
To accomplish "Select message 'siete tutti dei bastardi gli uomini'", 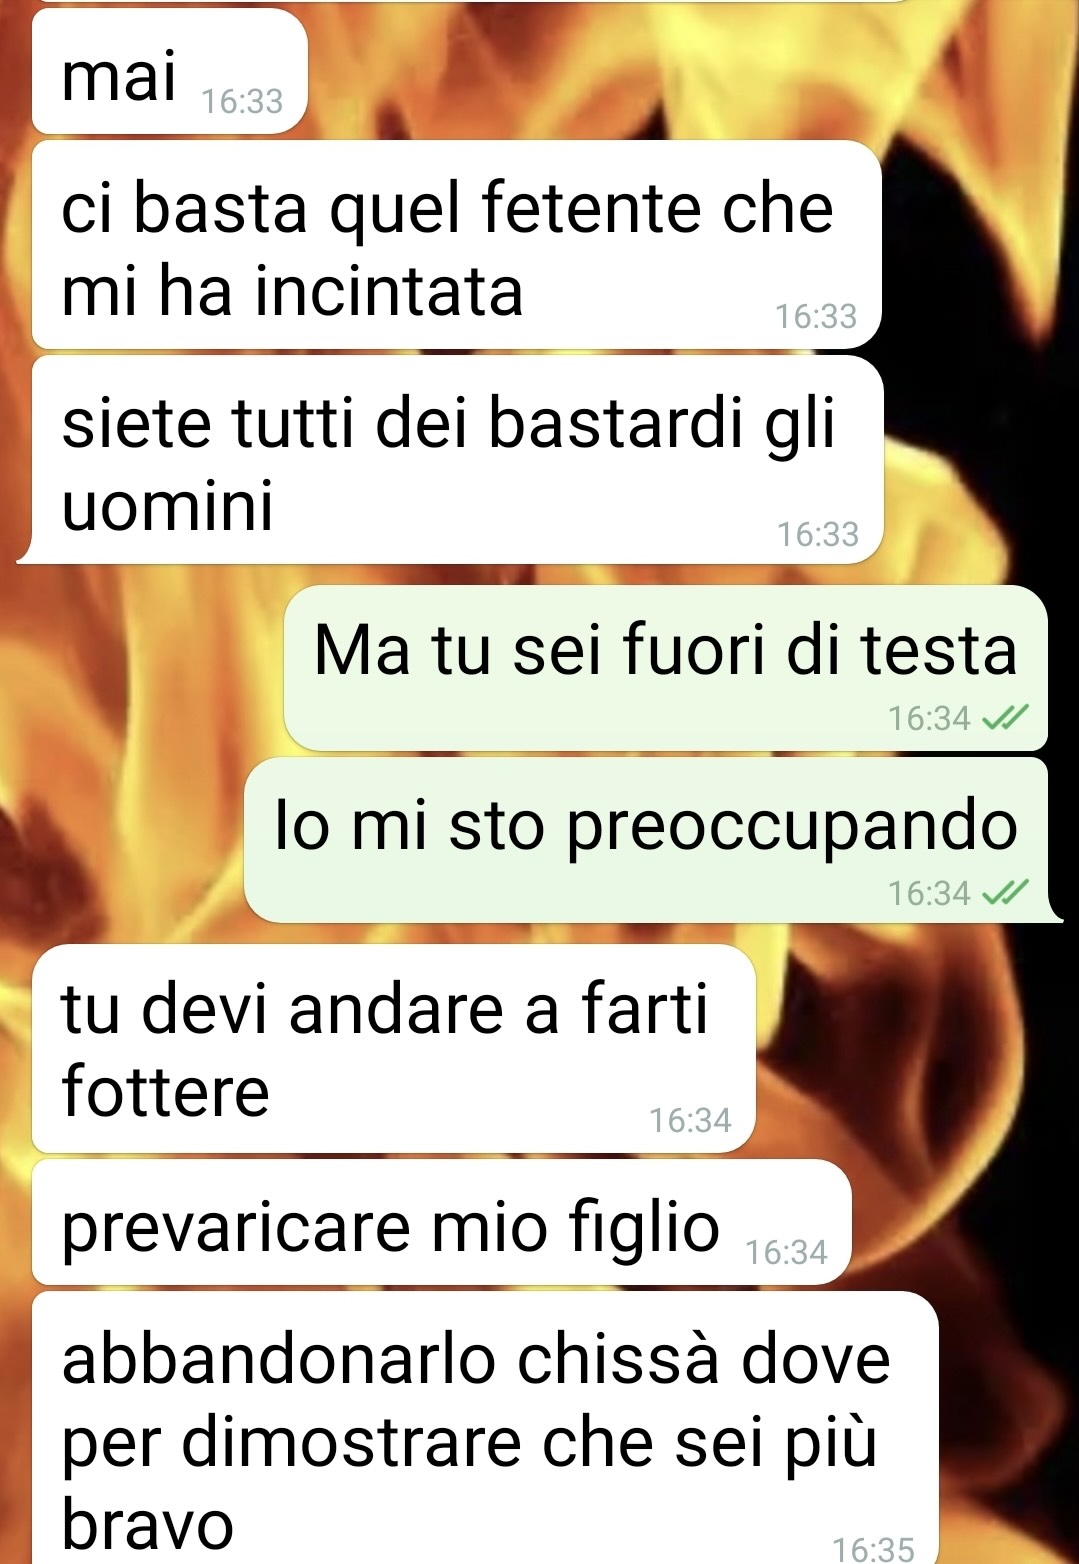I will pos(458,460).
